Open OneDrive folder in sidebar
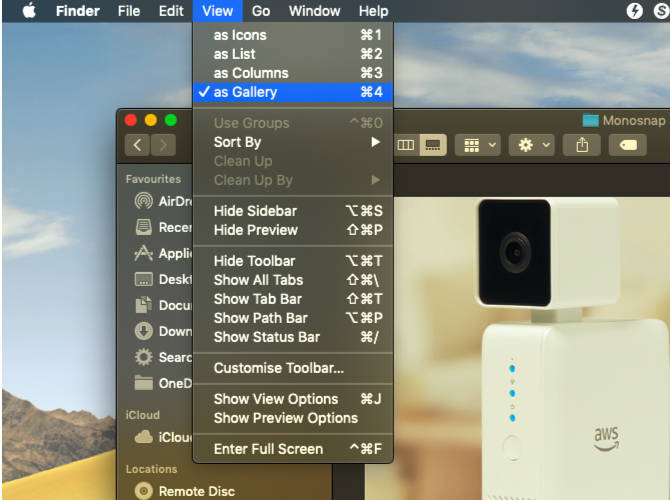The height and width of the screenshot is (500, 670). [163, 383]
